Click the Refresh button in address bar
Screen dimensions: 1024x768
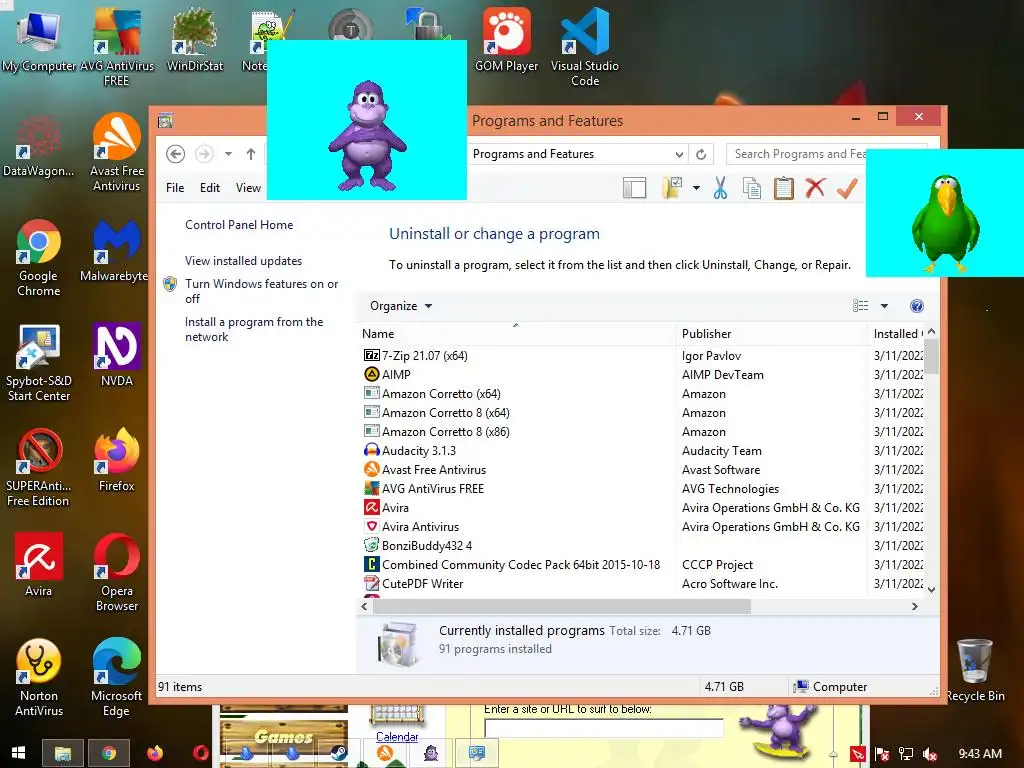pyautogui.click(x=701, y=154)
